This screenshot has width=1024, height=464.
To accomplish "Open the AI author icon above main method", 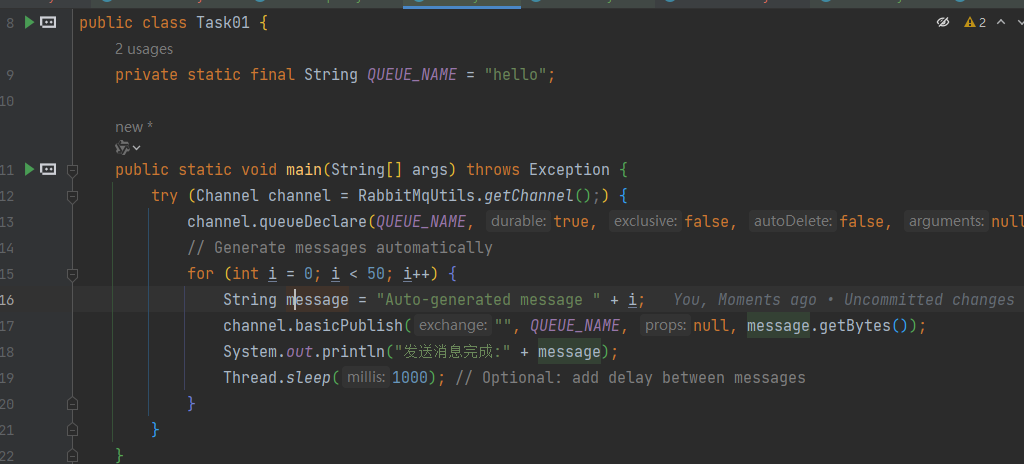I will (x=122, y=148).
